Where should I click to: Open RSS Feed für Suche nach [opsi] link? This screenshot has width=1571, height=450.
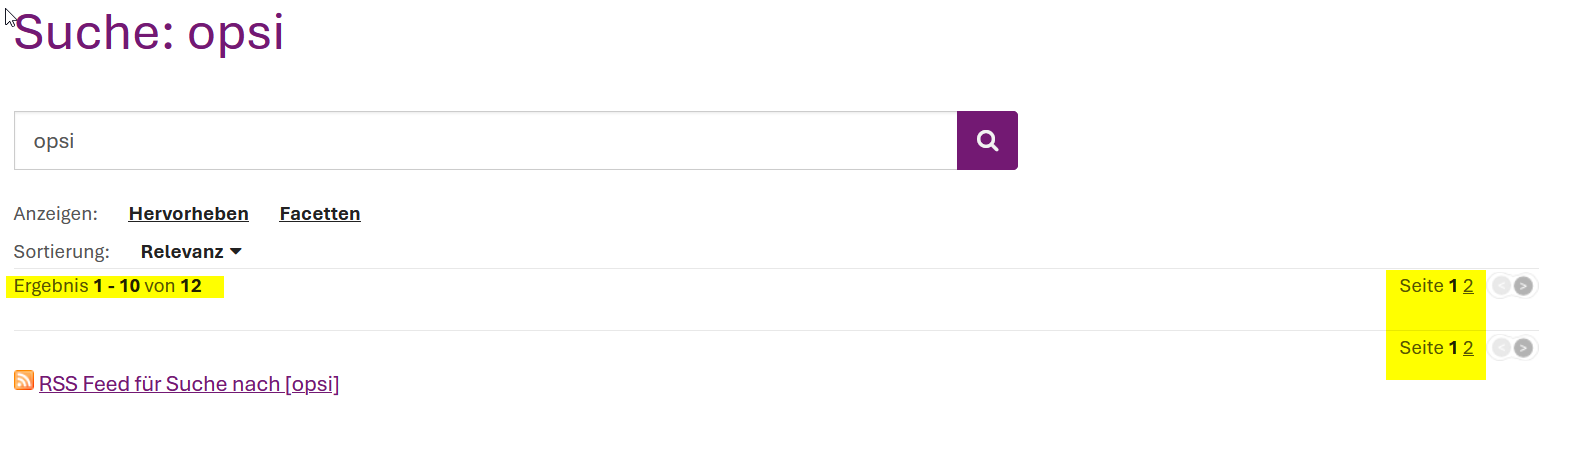(x=189, y=384)
